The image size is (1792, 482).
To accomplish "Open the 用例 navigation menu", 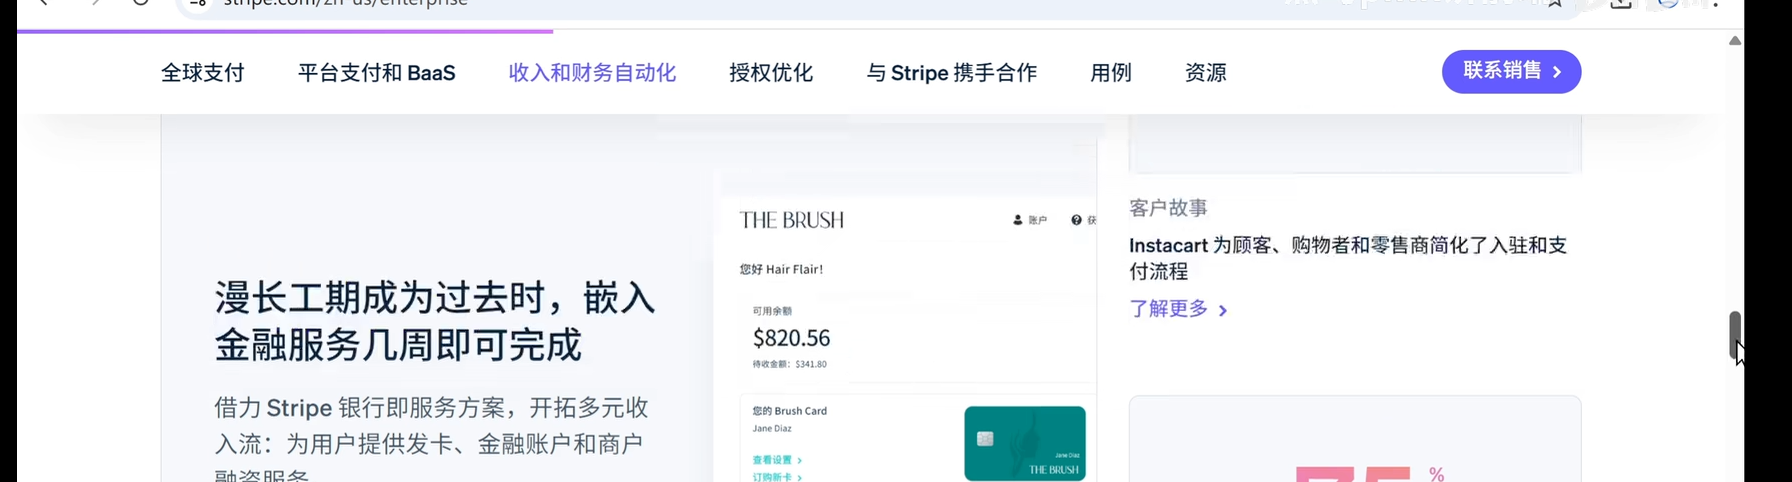I will [x=1111, y=73].
